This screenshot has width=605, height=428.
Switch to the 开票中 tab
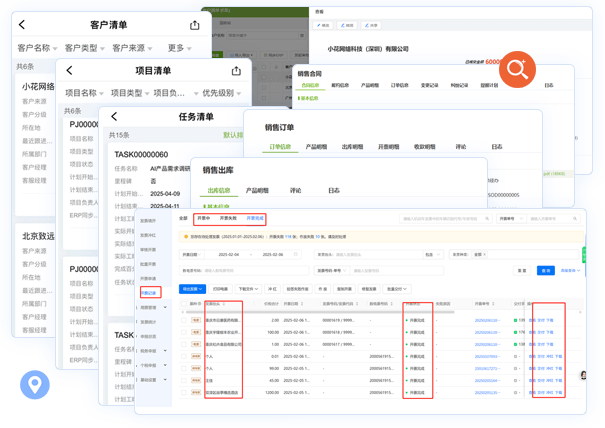pyautogui.click(x=204, y=218)
